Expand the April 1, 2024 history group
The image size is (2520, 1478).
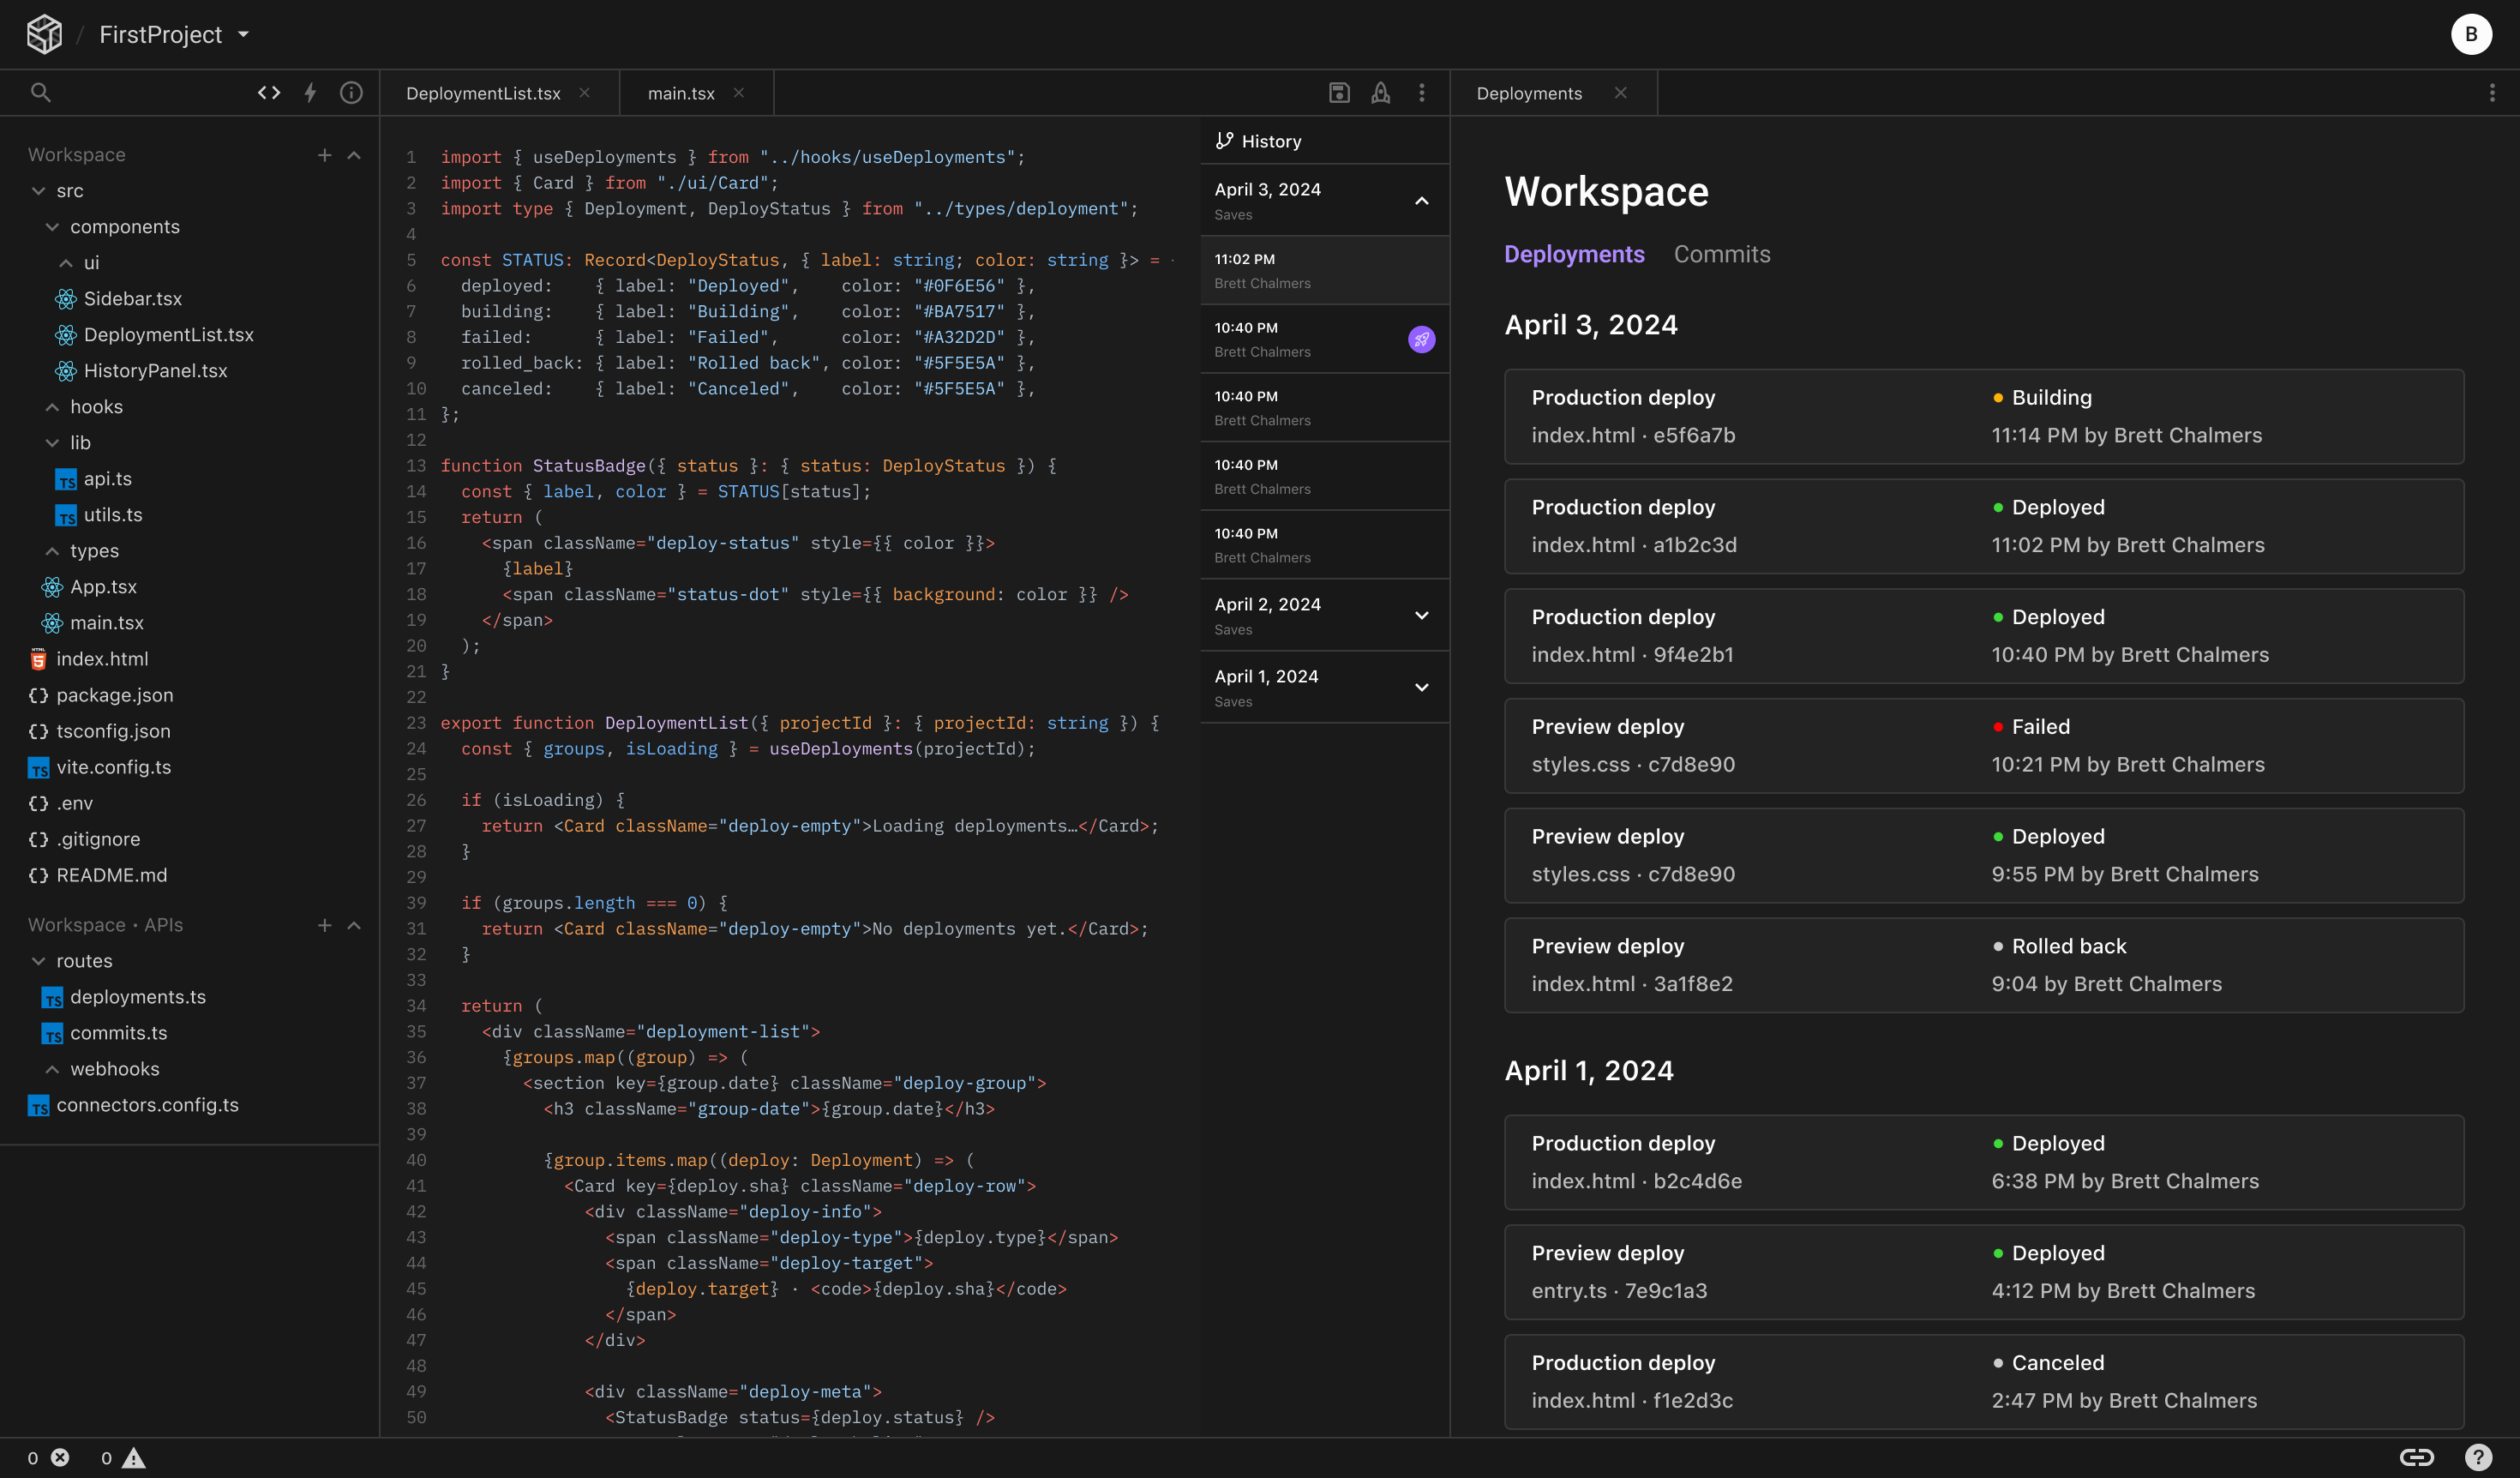[x=1421, y=688]
